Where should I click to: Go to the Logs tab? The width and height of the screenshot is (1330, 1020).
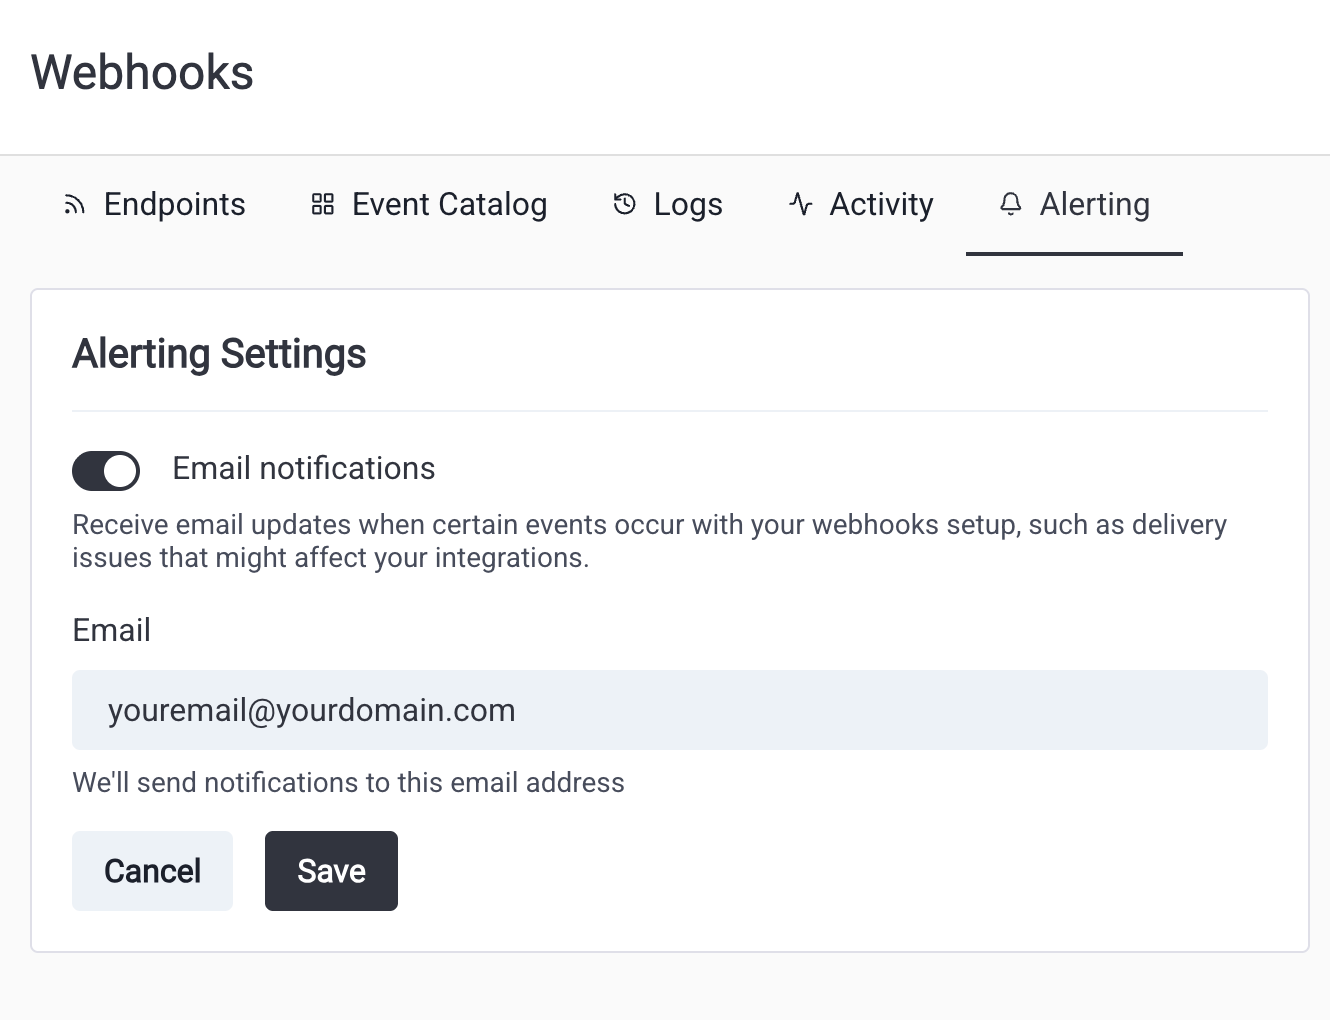pos(667,204)
